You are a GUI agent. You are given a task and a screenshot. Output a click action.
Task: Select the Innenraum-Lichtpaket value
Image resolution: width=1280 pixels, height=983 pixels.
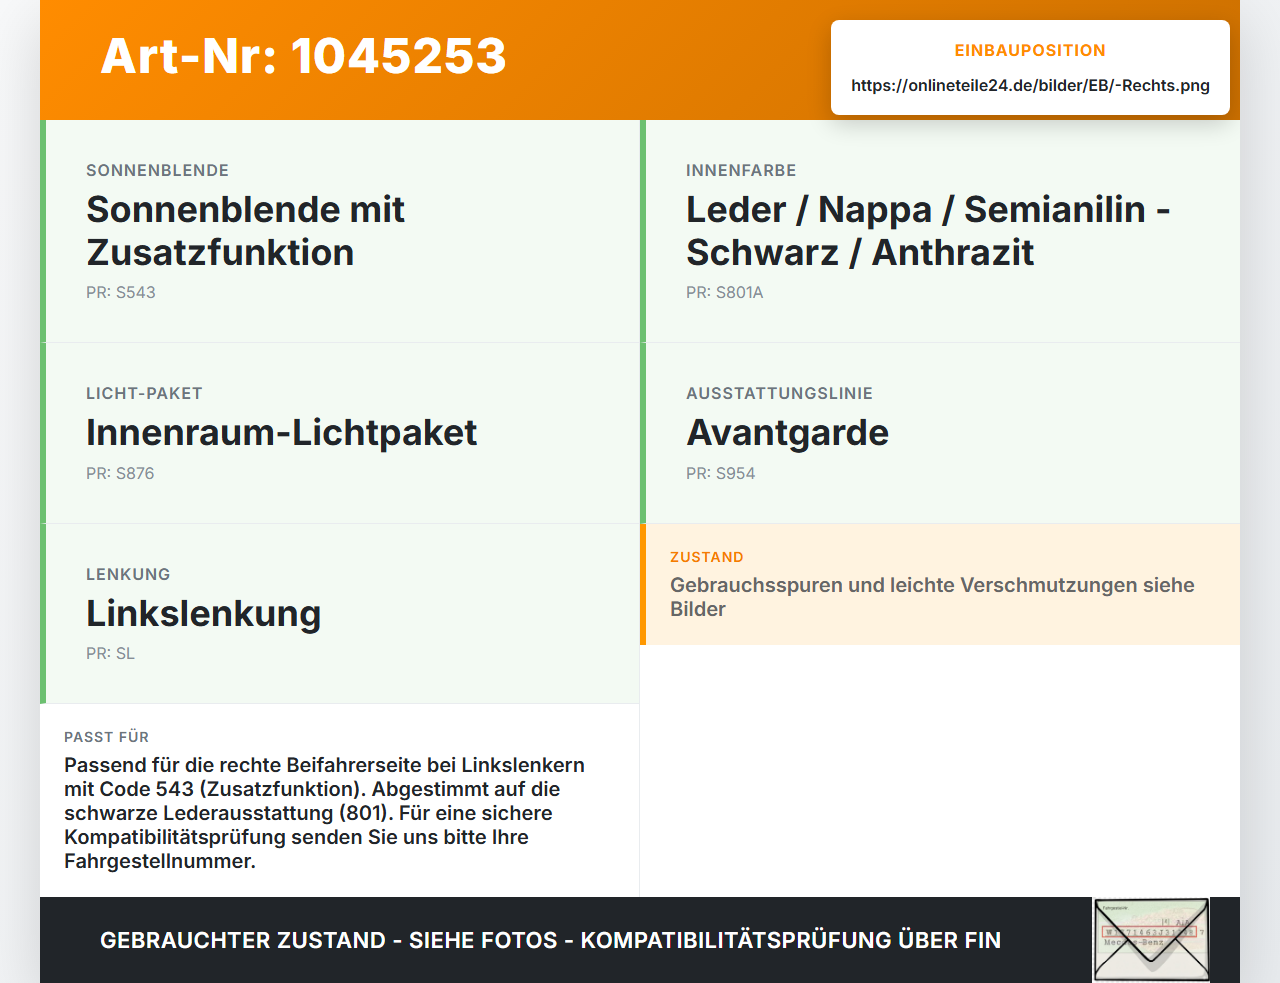pyautogui.click(x=281, y=433)
